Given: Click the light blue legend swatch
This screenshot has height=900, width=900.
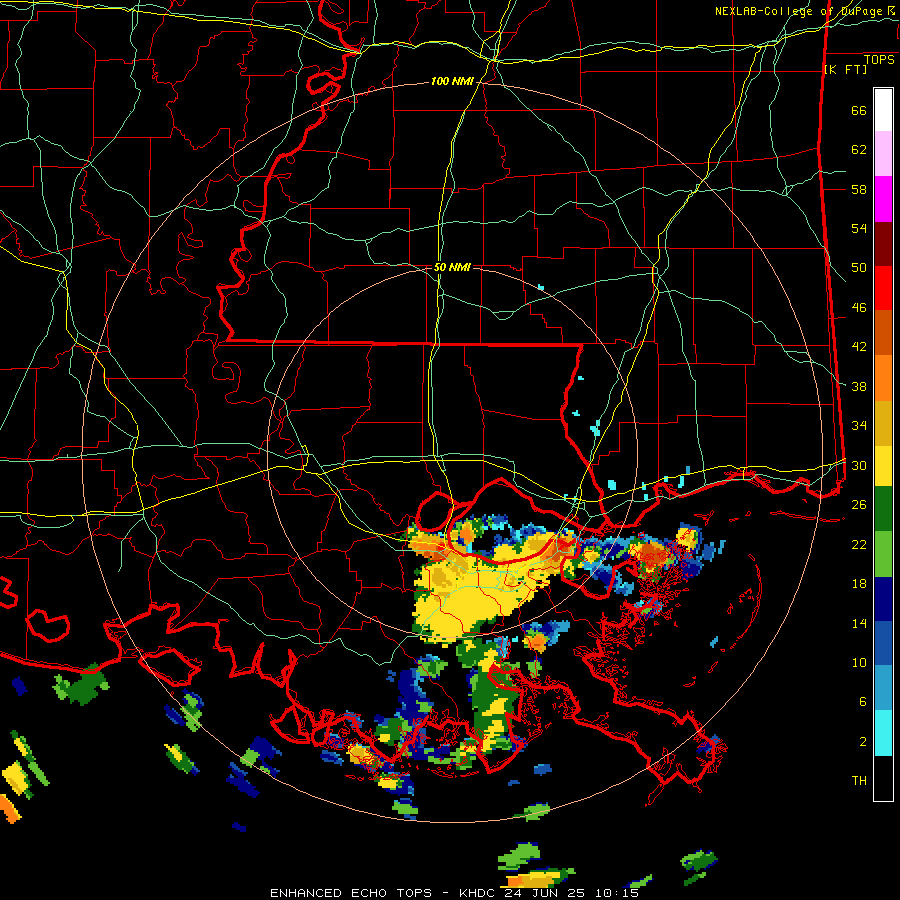Looking at the screenshot, I should coord(883,688).
